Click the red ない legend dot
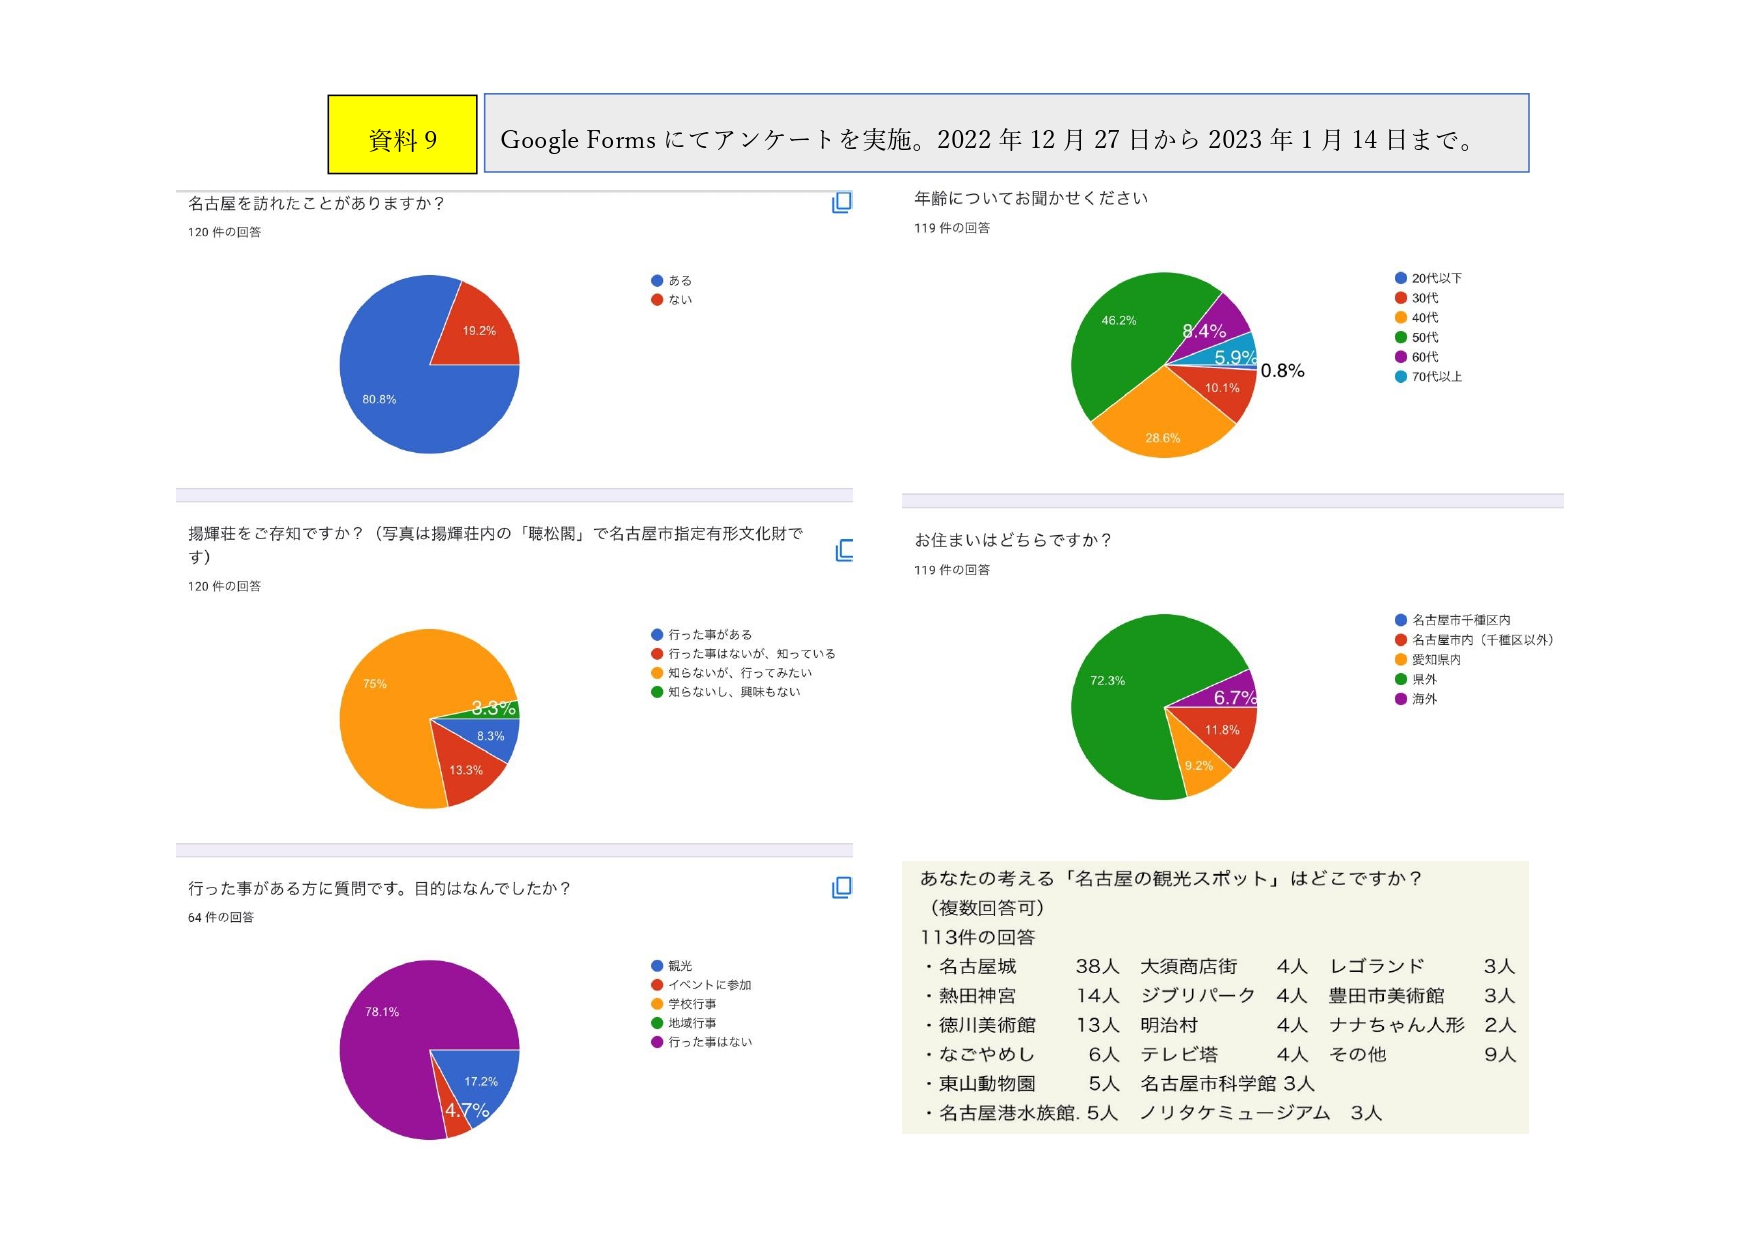 (657, 300)
